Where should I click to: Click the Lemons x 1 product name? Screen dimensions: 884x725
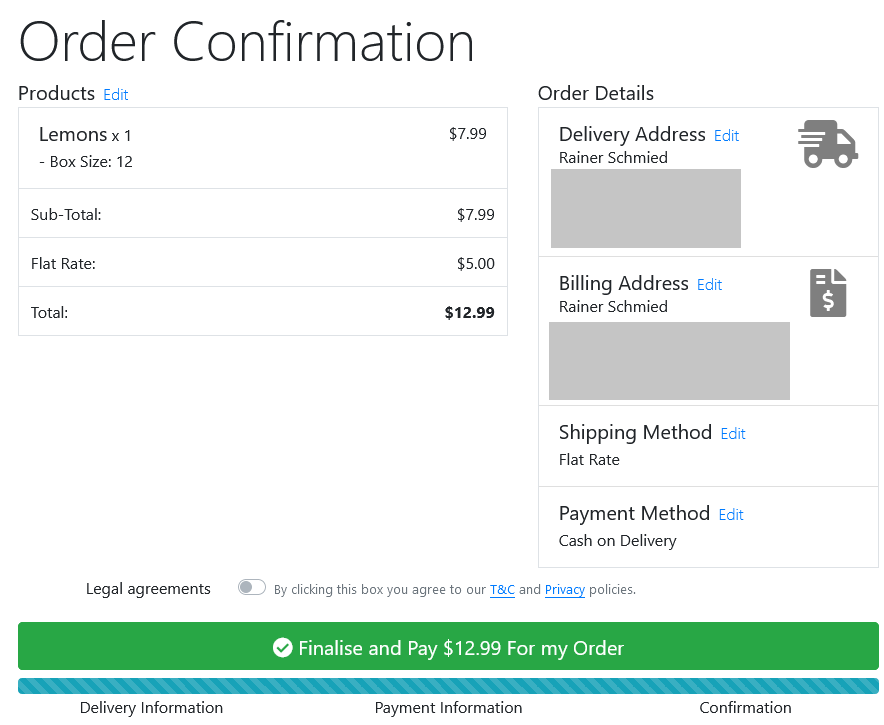coord(85,135)
